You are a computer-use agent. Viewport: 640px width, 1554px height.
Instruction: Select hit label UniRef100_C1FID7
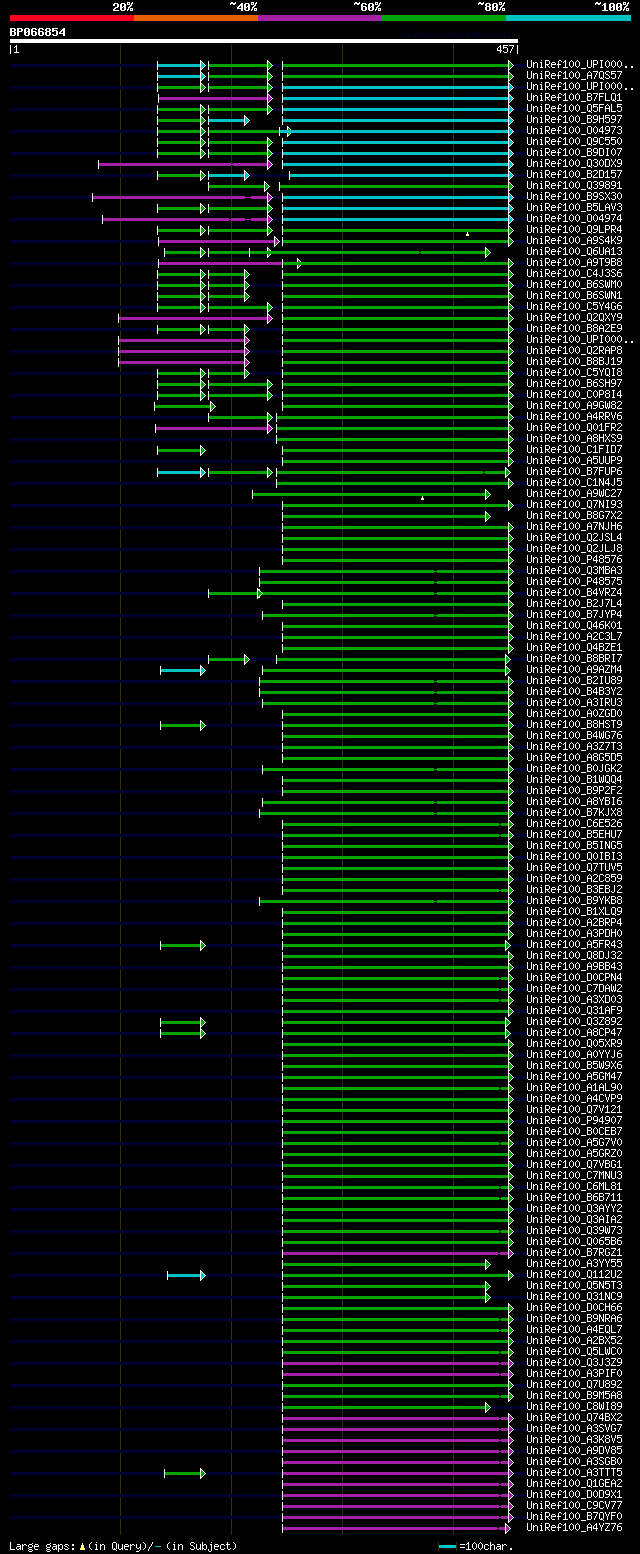(574, 449)
